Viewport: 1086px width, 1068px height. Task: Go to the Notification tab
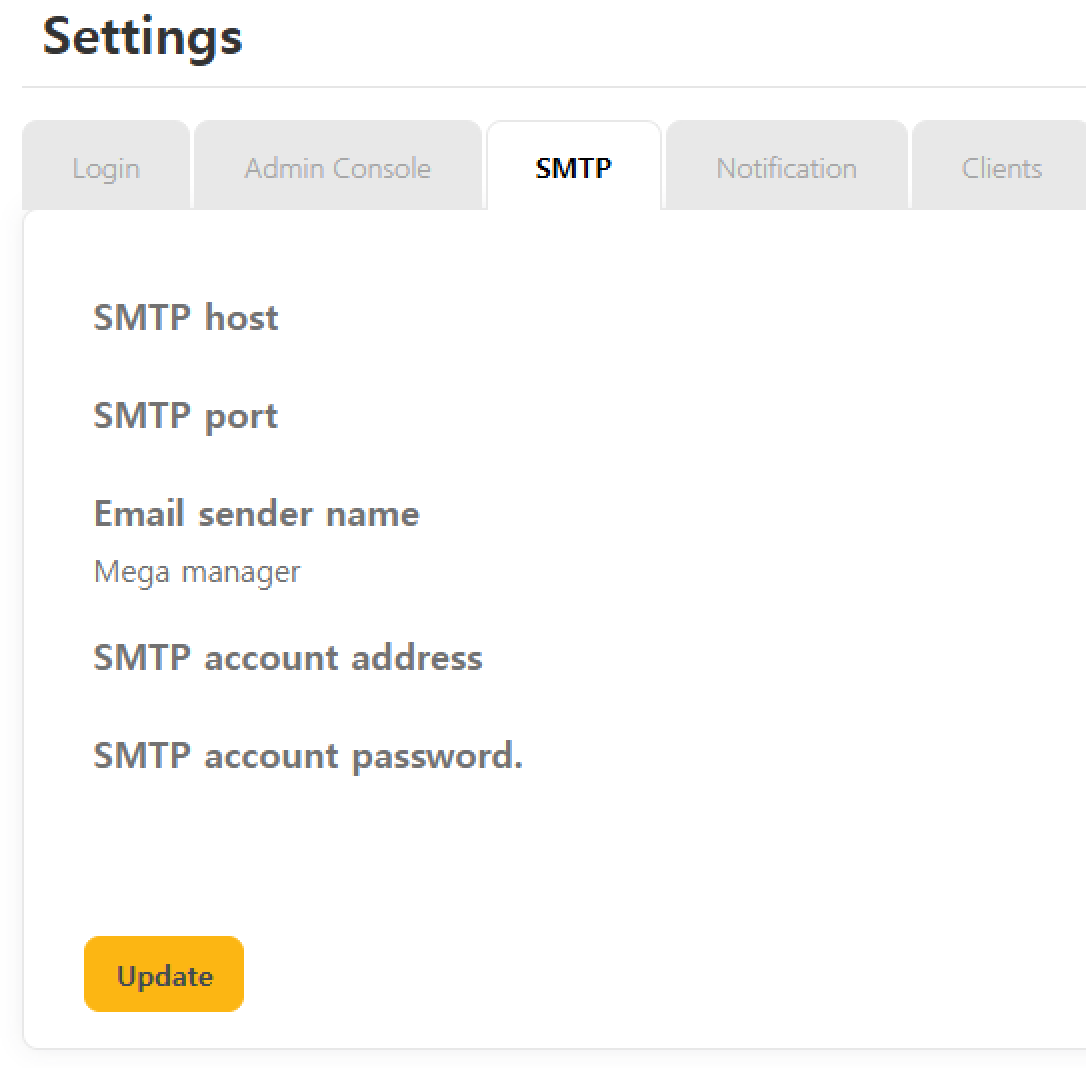pos(786,168)
